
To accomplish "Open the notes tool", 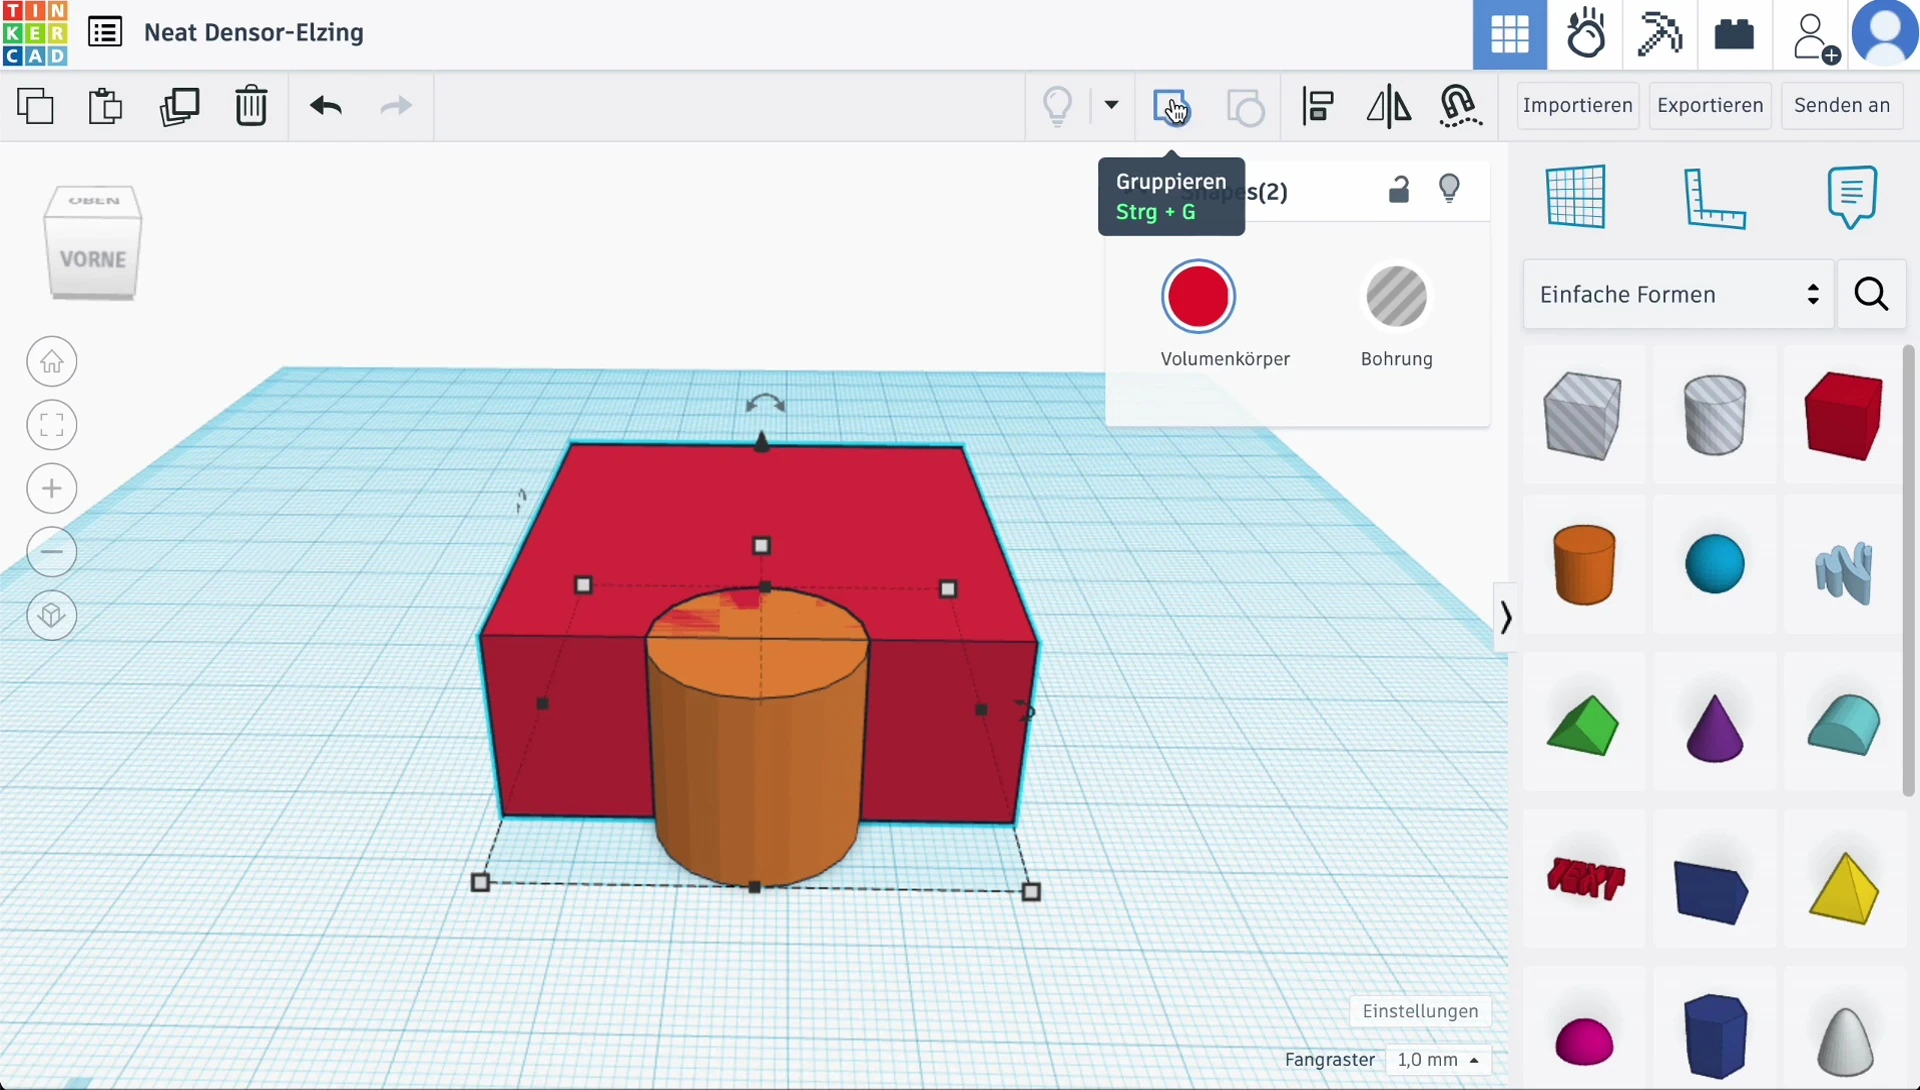I will point(1852,197).
